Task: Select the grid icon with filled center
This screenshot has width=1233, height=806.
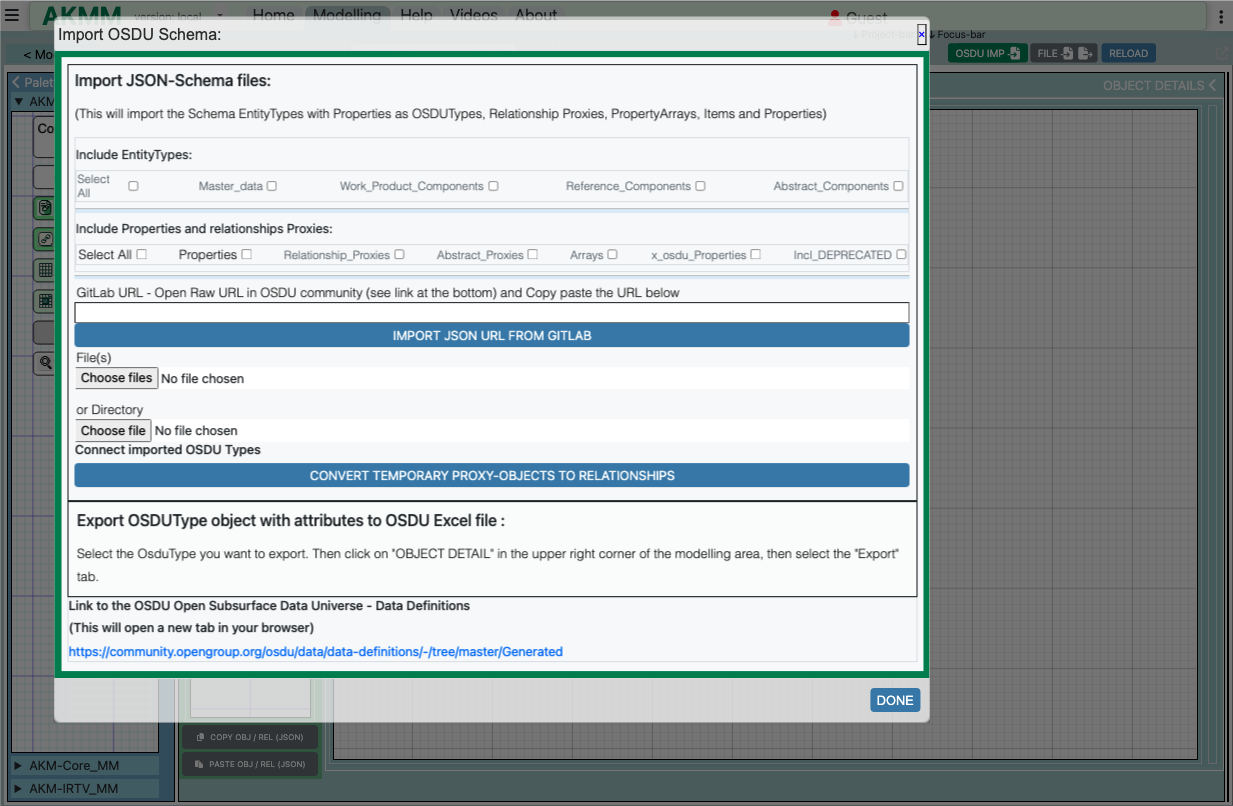Action: pos(45,301)
